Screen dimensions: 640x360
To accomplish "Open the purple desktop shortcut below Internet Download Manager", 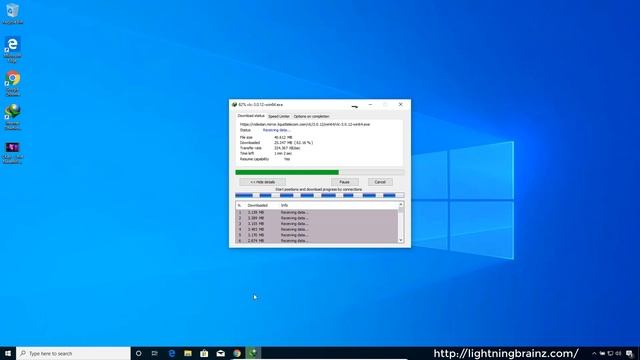I will (x=12, y=152).
